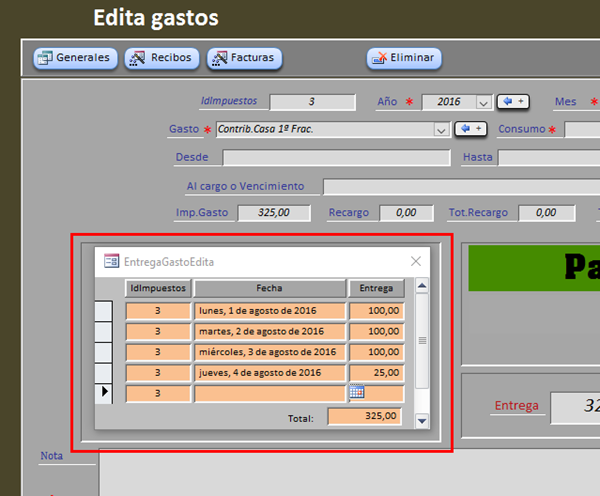600x496 pixels.
Task: Open the Facturas section
Action: (x=244, y=58)
